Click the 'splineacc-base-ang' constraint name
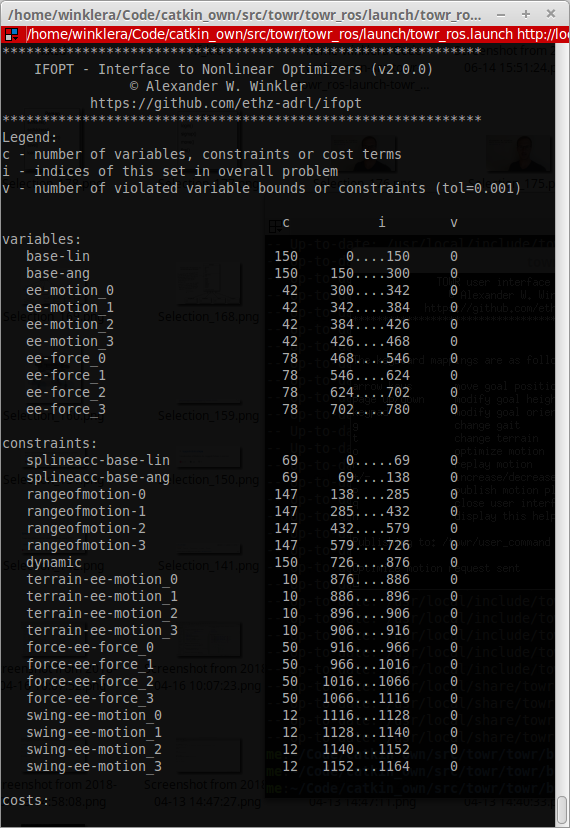 98,477
